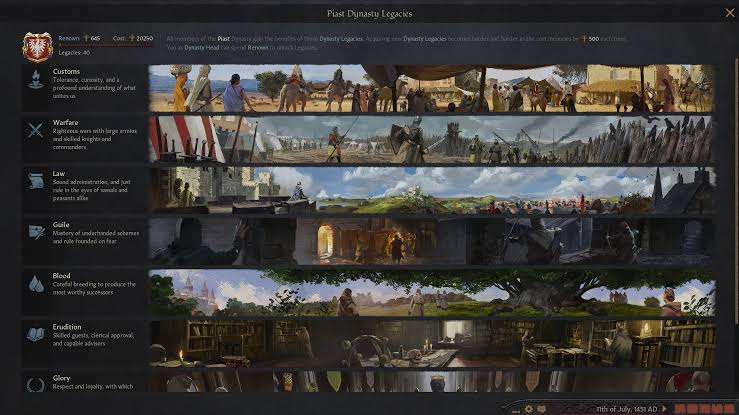Click the icon right of the gear
Image resolution: width=739 pixels, height=415 pixels.
pyautogui.click(x=542, y=409)
